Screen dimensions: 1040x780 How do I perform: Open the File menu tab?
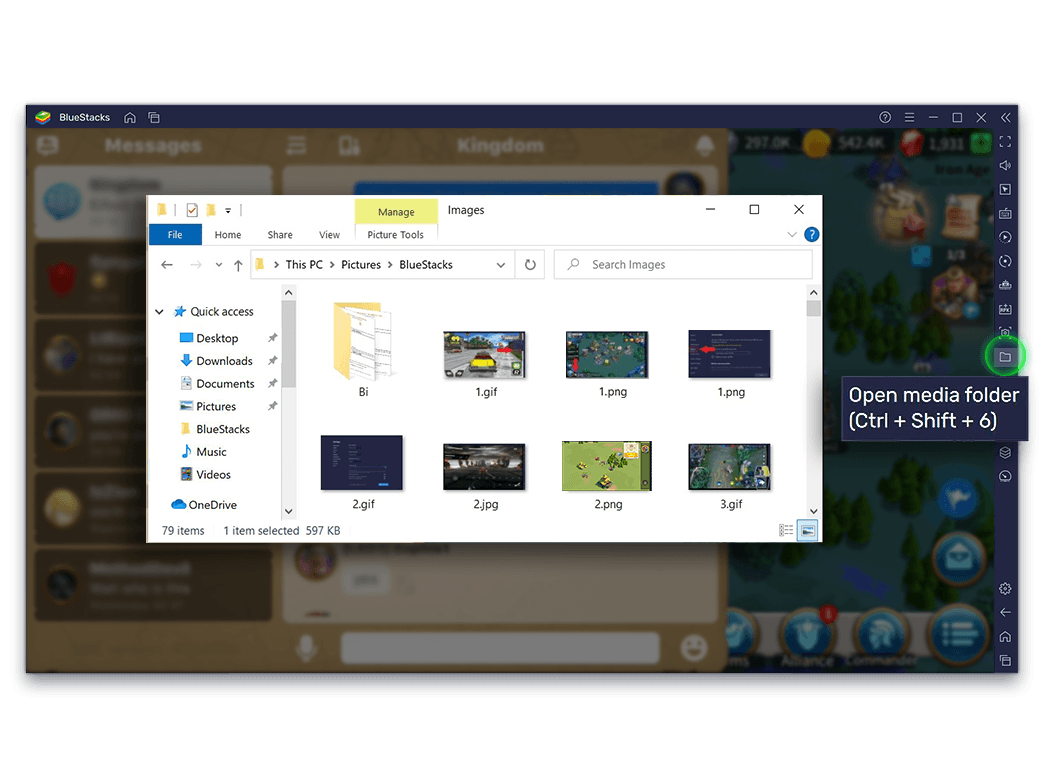point(175,235)
